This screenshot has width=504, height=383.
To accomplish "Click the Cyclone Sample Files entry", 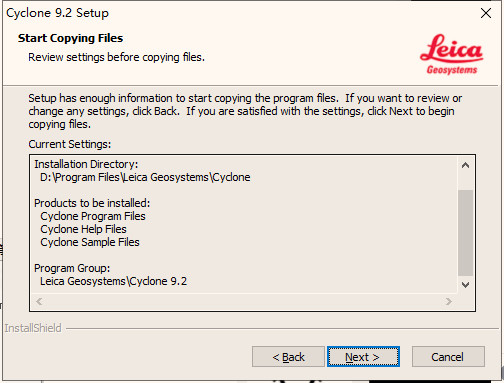I will pos(90,242).
